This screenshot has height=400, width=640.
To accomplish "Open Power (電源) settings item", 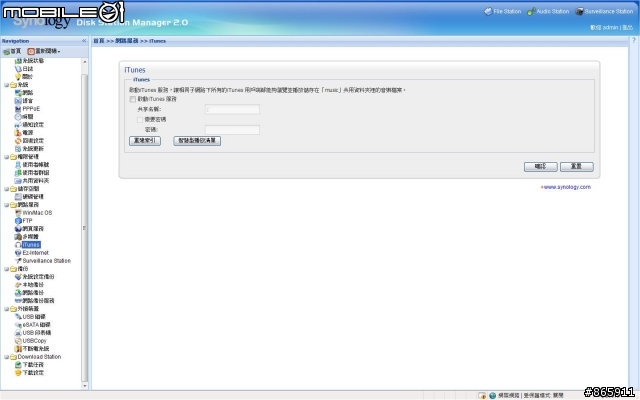I will coord(24,132).
